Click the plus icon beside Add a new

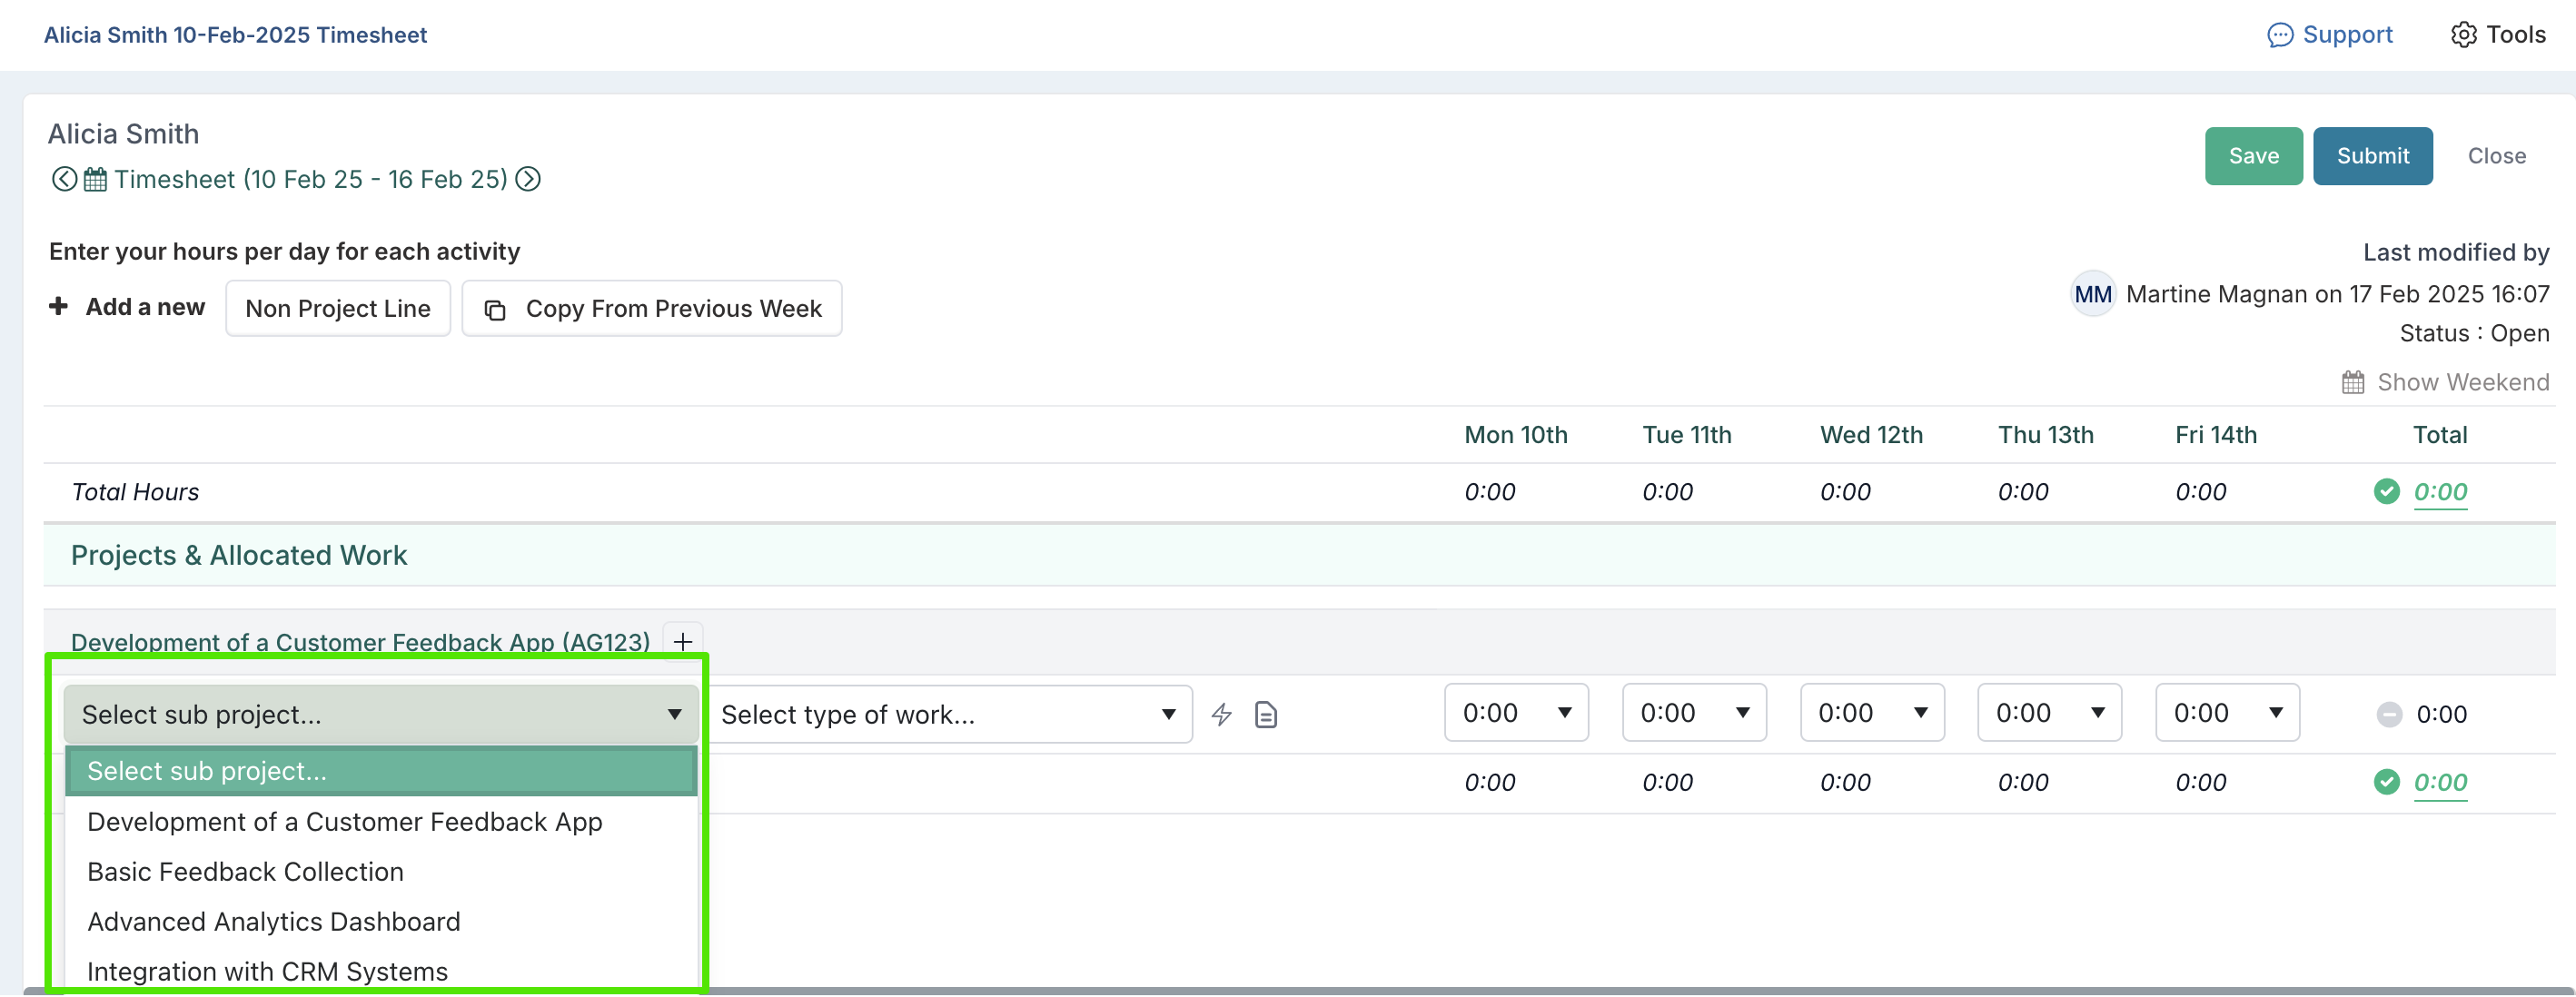(x=59, y=306)
